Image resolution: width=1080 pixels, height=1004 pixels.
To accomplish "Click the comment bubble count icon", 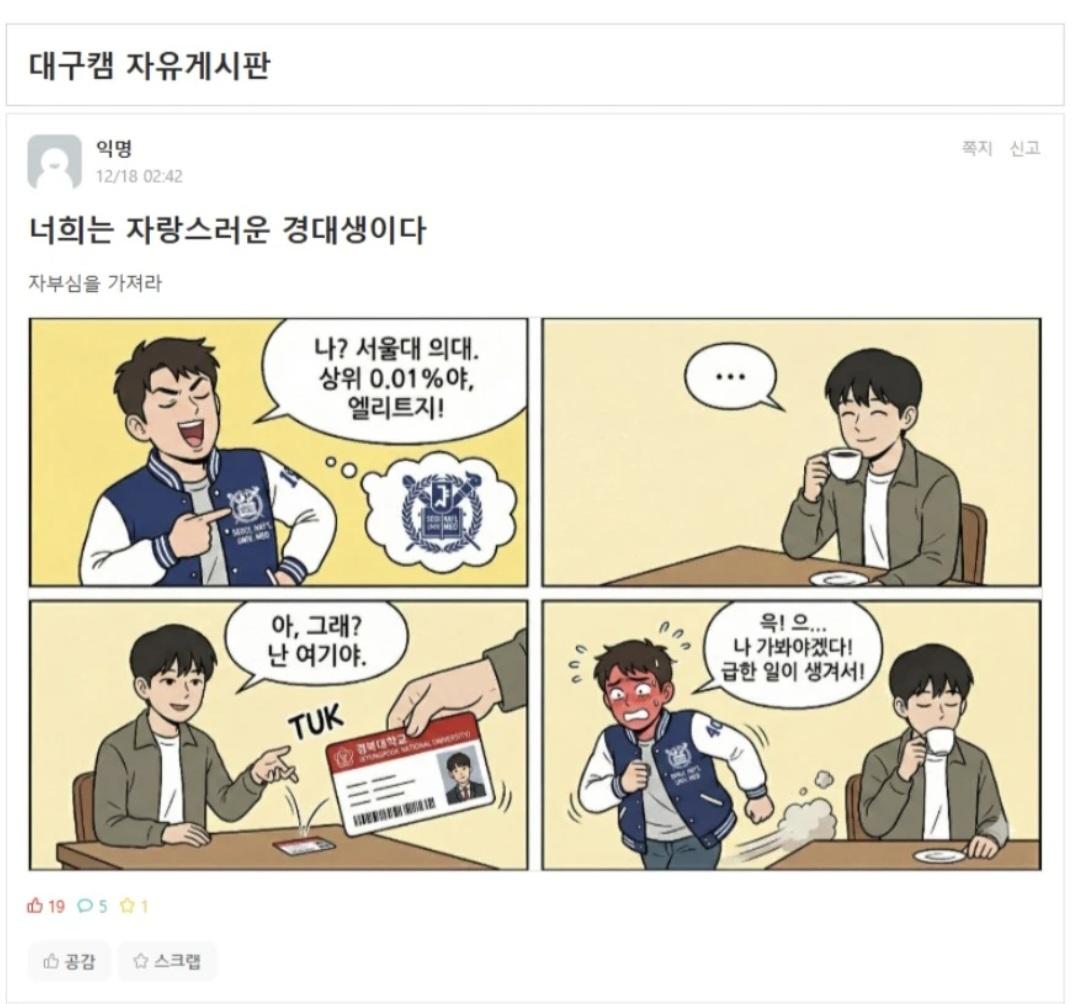I will pyautogui.click(x=85, y=906).
